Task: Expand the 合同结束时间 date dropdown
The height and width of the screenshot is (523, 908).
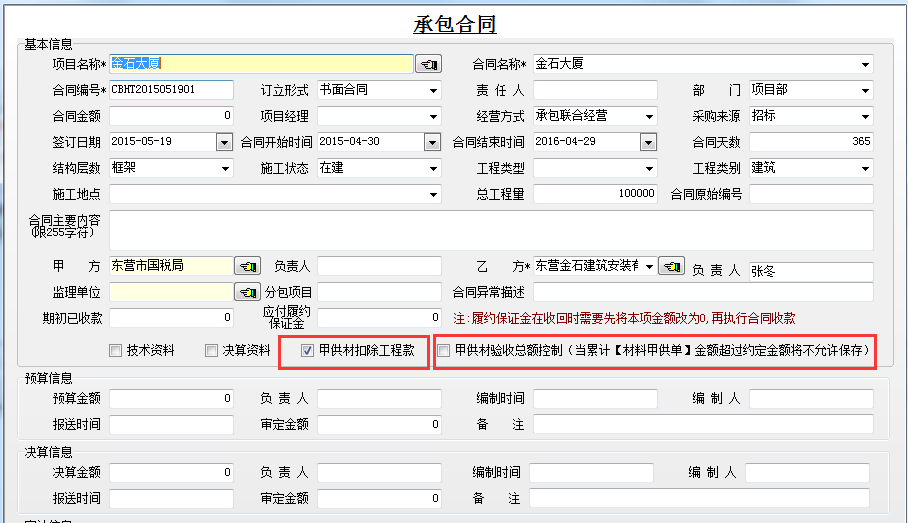Action: (649, 142)
